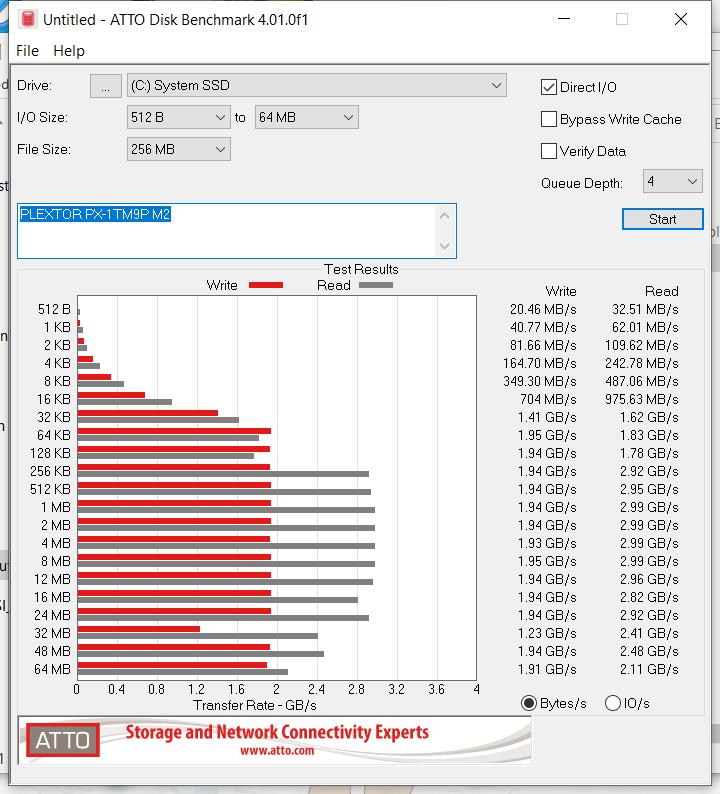
Task: Click the 4 KB read value 242.78 MB/s
Action: (x=642, y=364)
